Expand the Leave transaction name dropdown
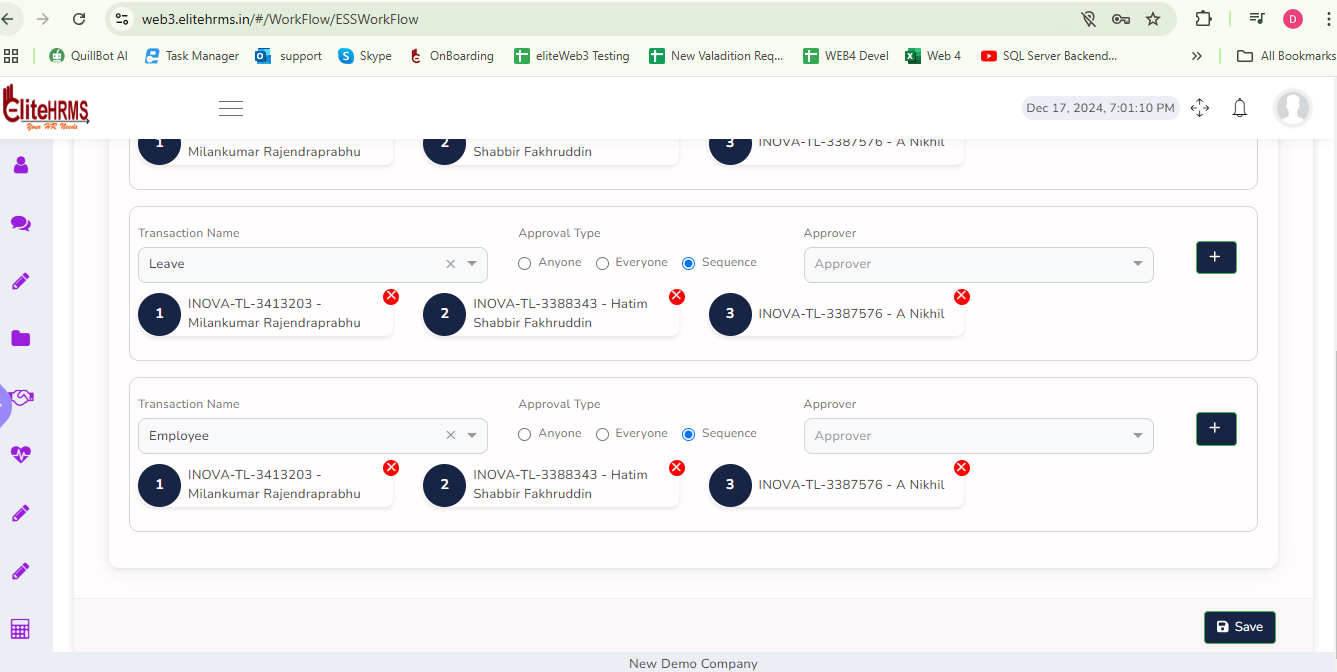1337x672 pixels. (x=472, y=264)
